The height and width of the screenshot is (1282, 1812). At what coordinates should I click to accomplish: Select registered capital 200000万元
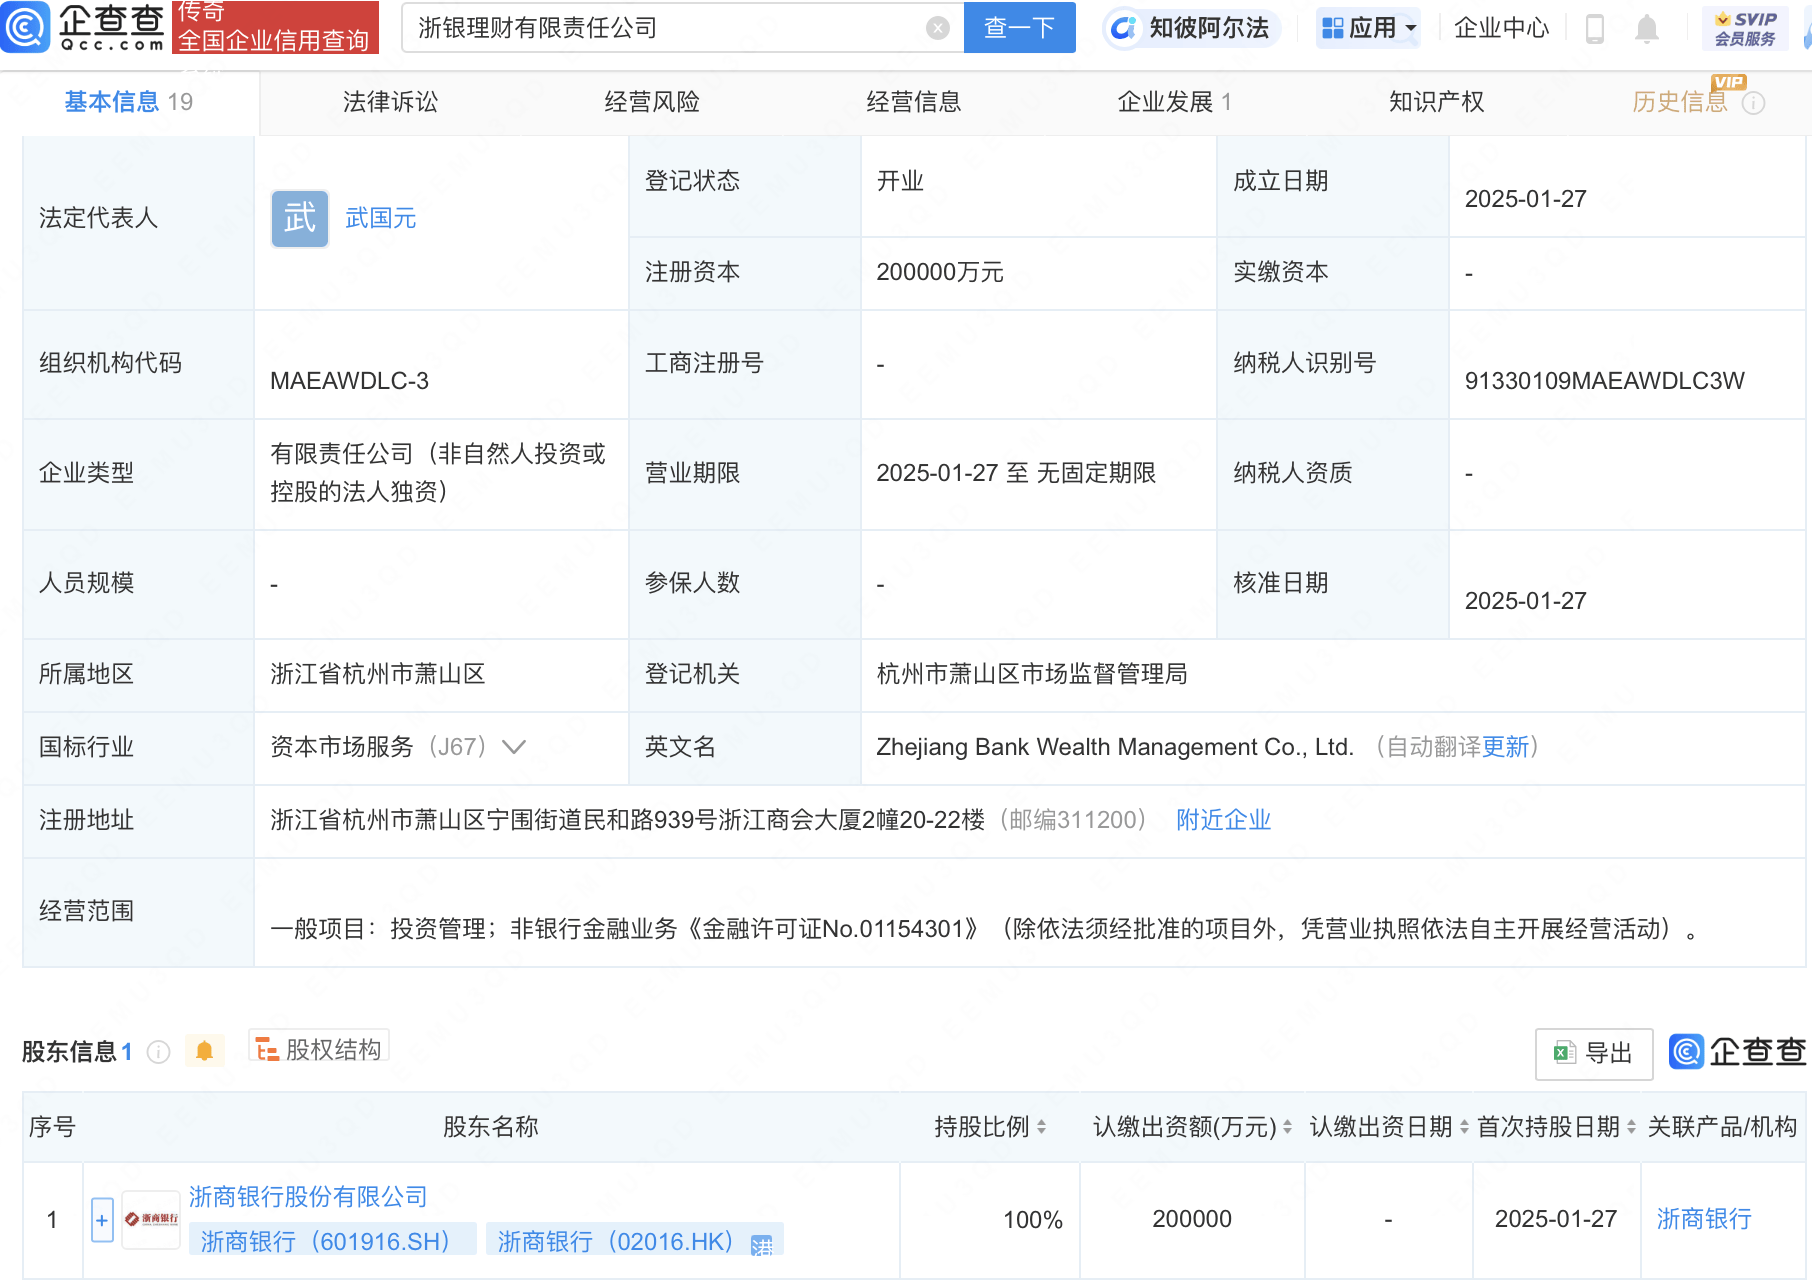click(x=939, y=272)
